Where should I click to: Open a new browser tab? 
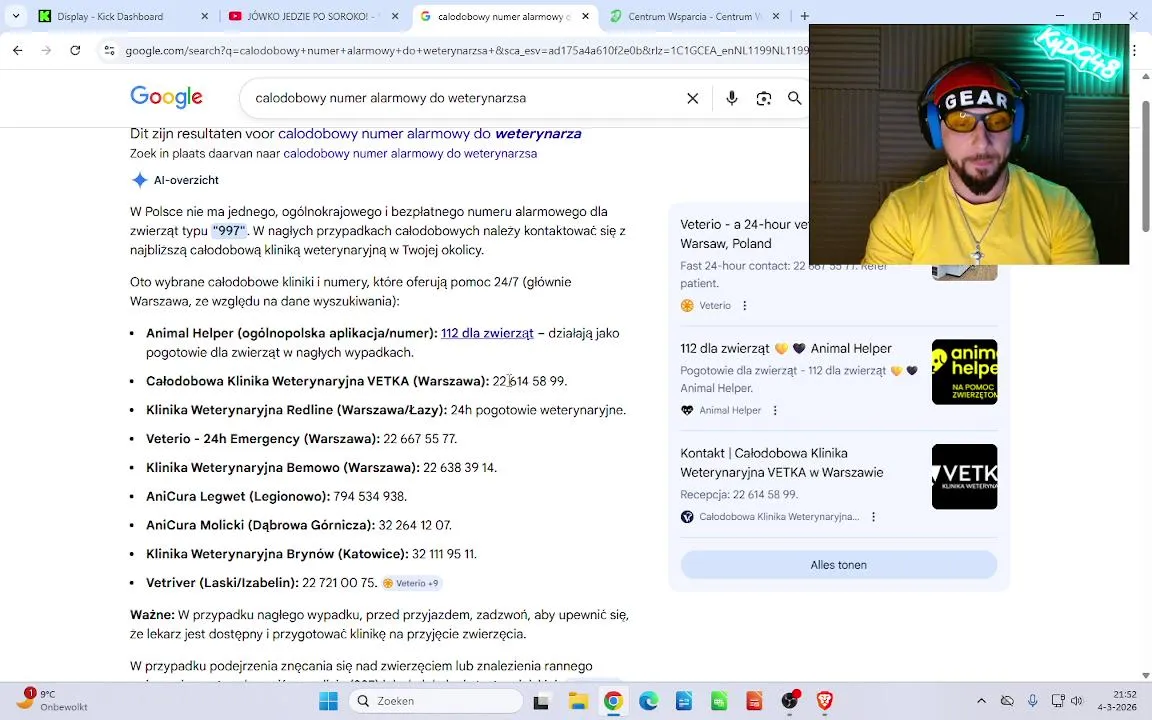click(804, 16)
